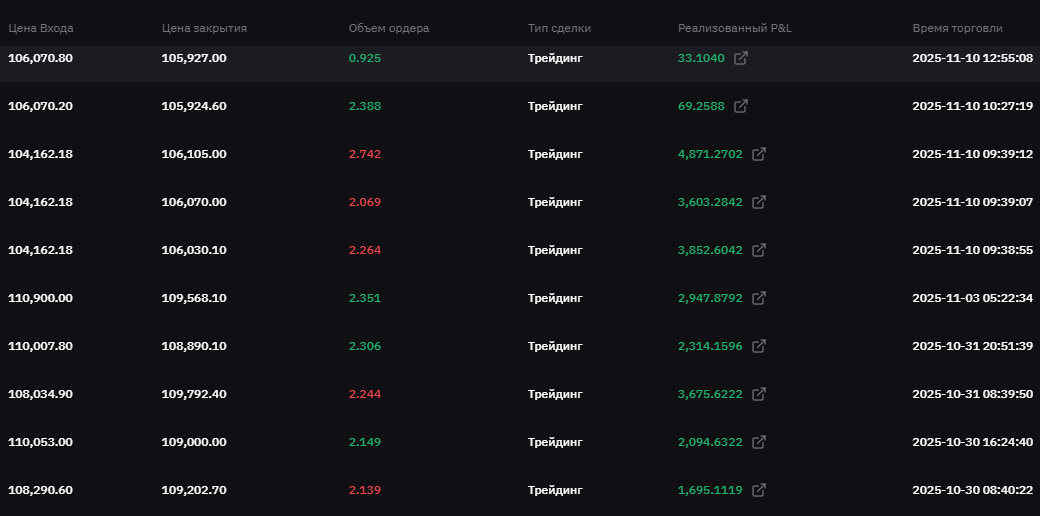Open share icon beside 2,314.1596 P&L
The image size is (1040, 516).
(759, 346)
